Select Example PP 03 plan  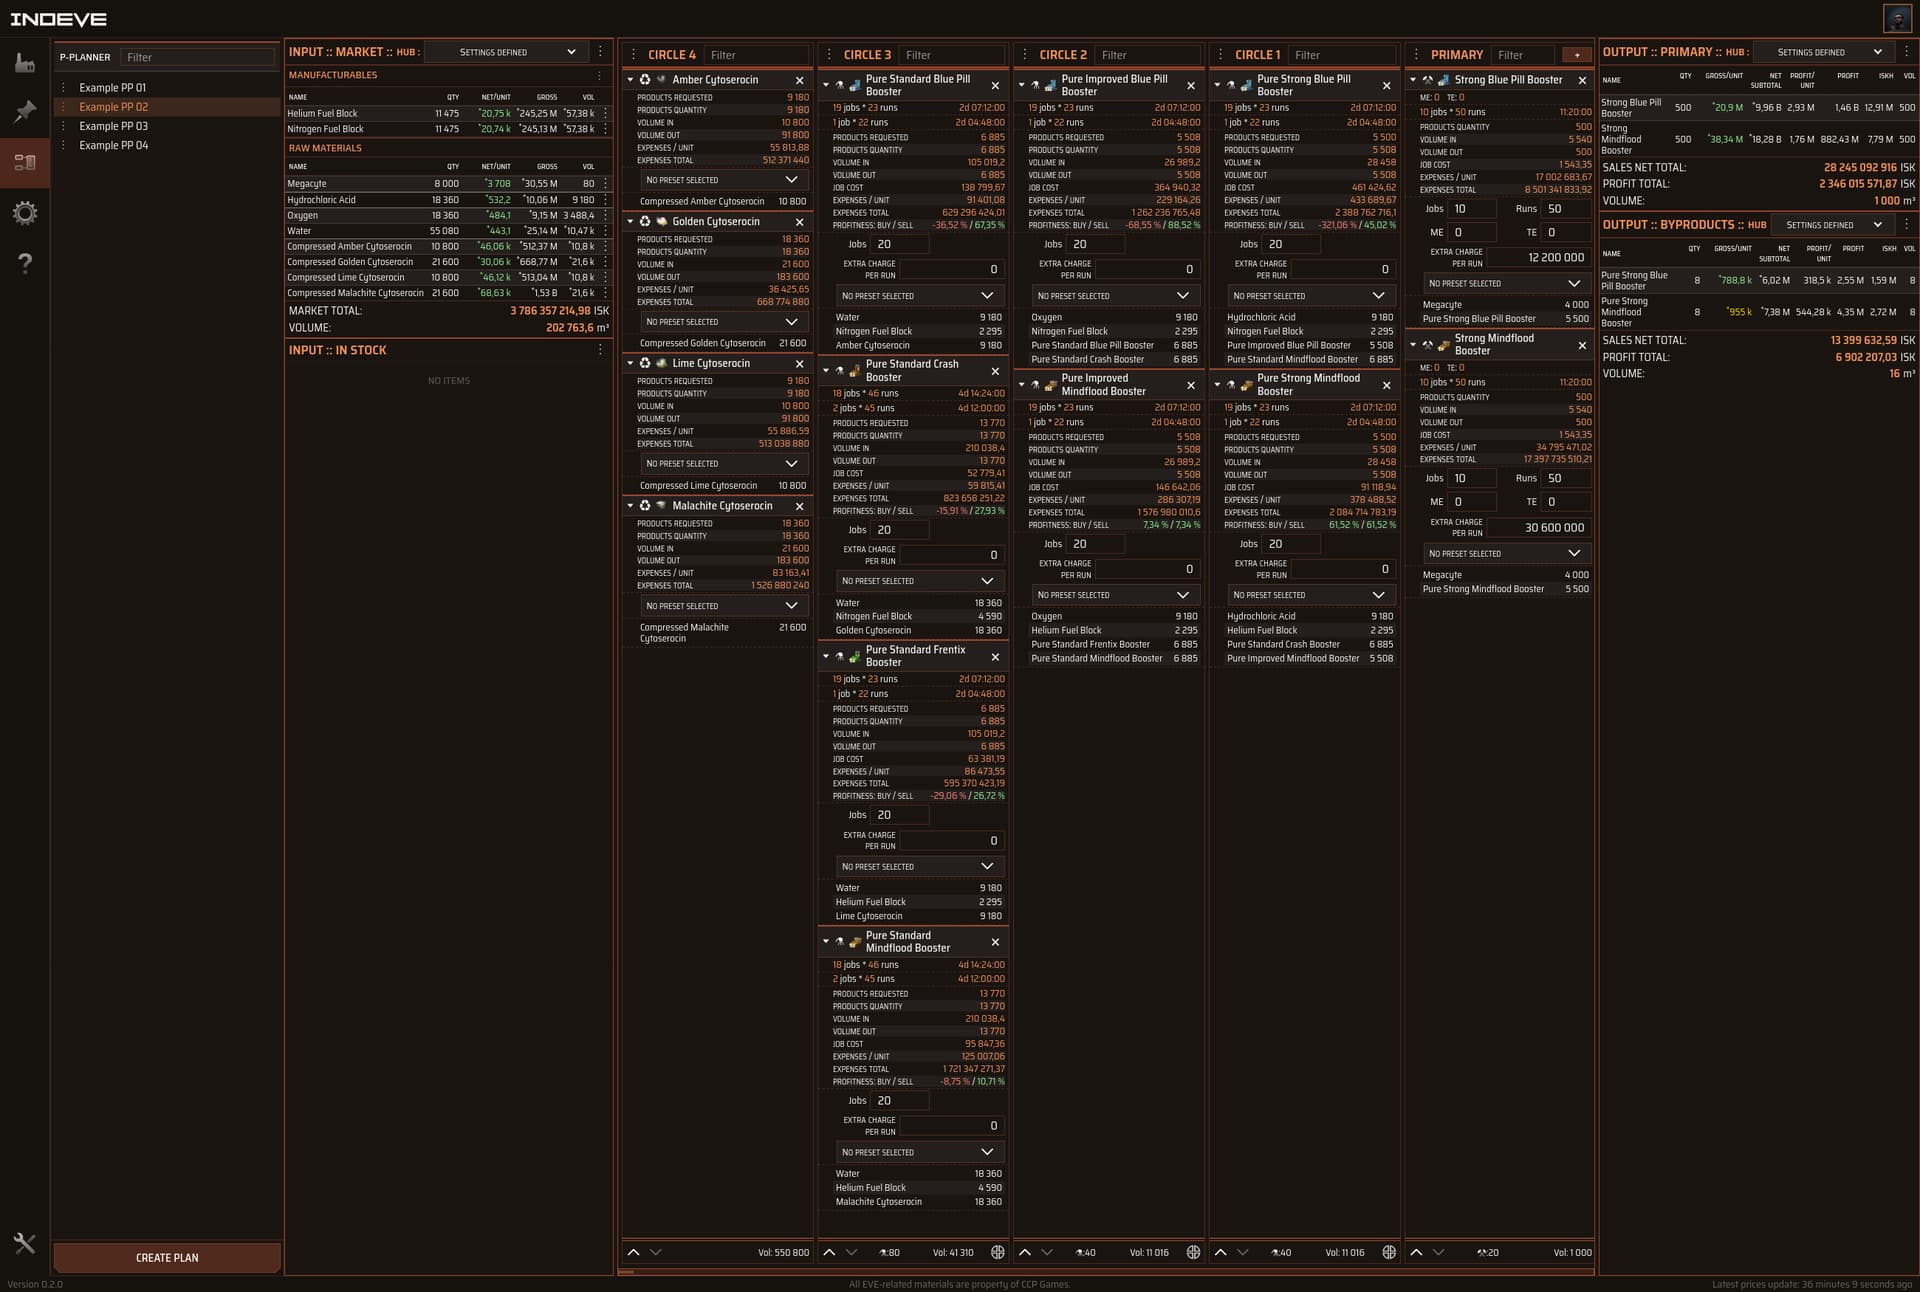click(x=113, y=126)
